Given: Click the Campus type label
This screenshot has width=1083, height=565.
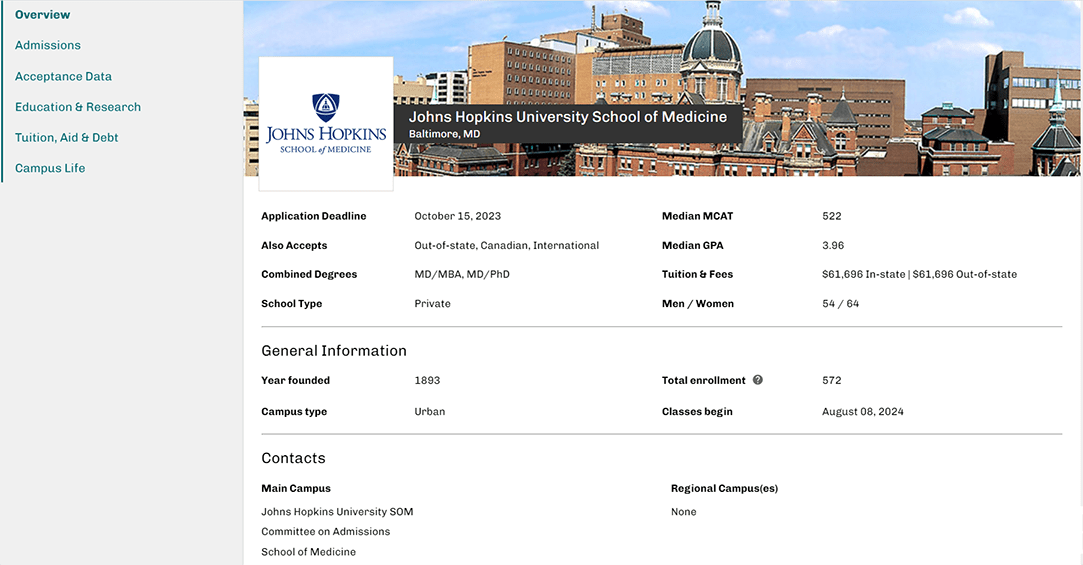Looking at the screenshot, I should point(294,412).
